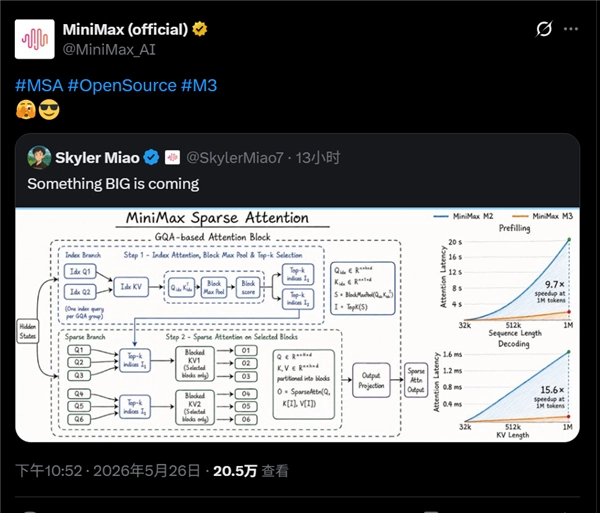600x513 pixels.
Task: Click the MiniMax (official) display name
Action: click(x=125, y=29)
